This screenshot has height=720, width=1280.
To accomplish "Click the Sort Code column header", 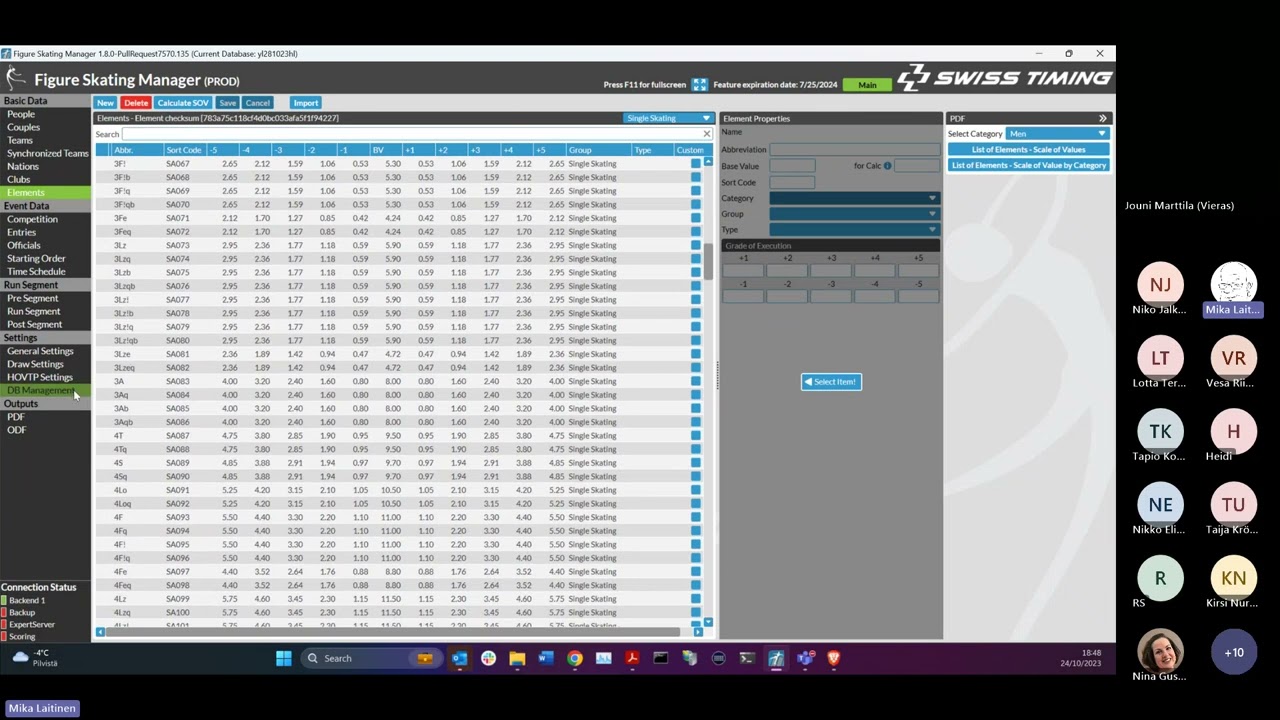I will click(x=184, y=150).
